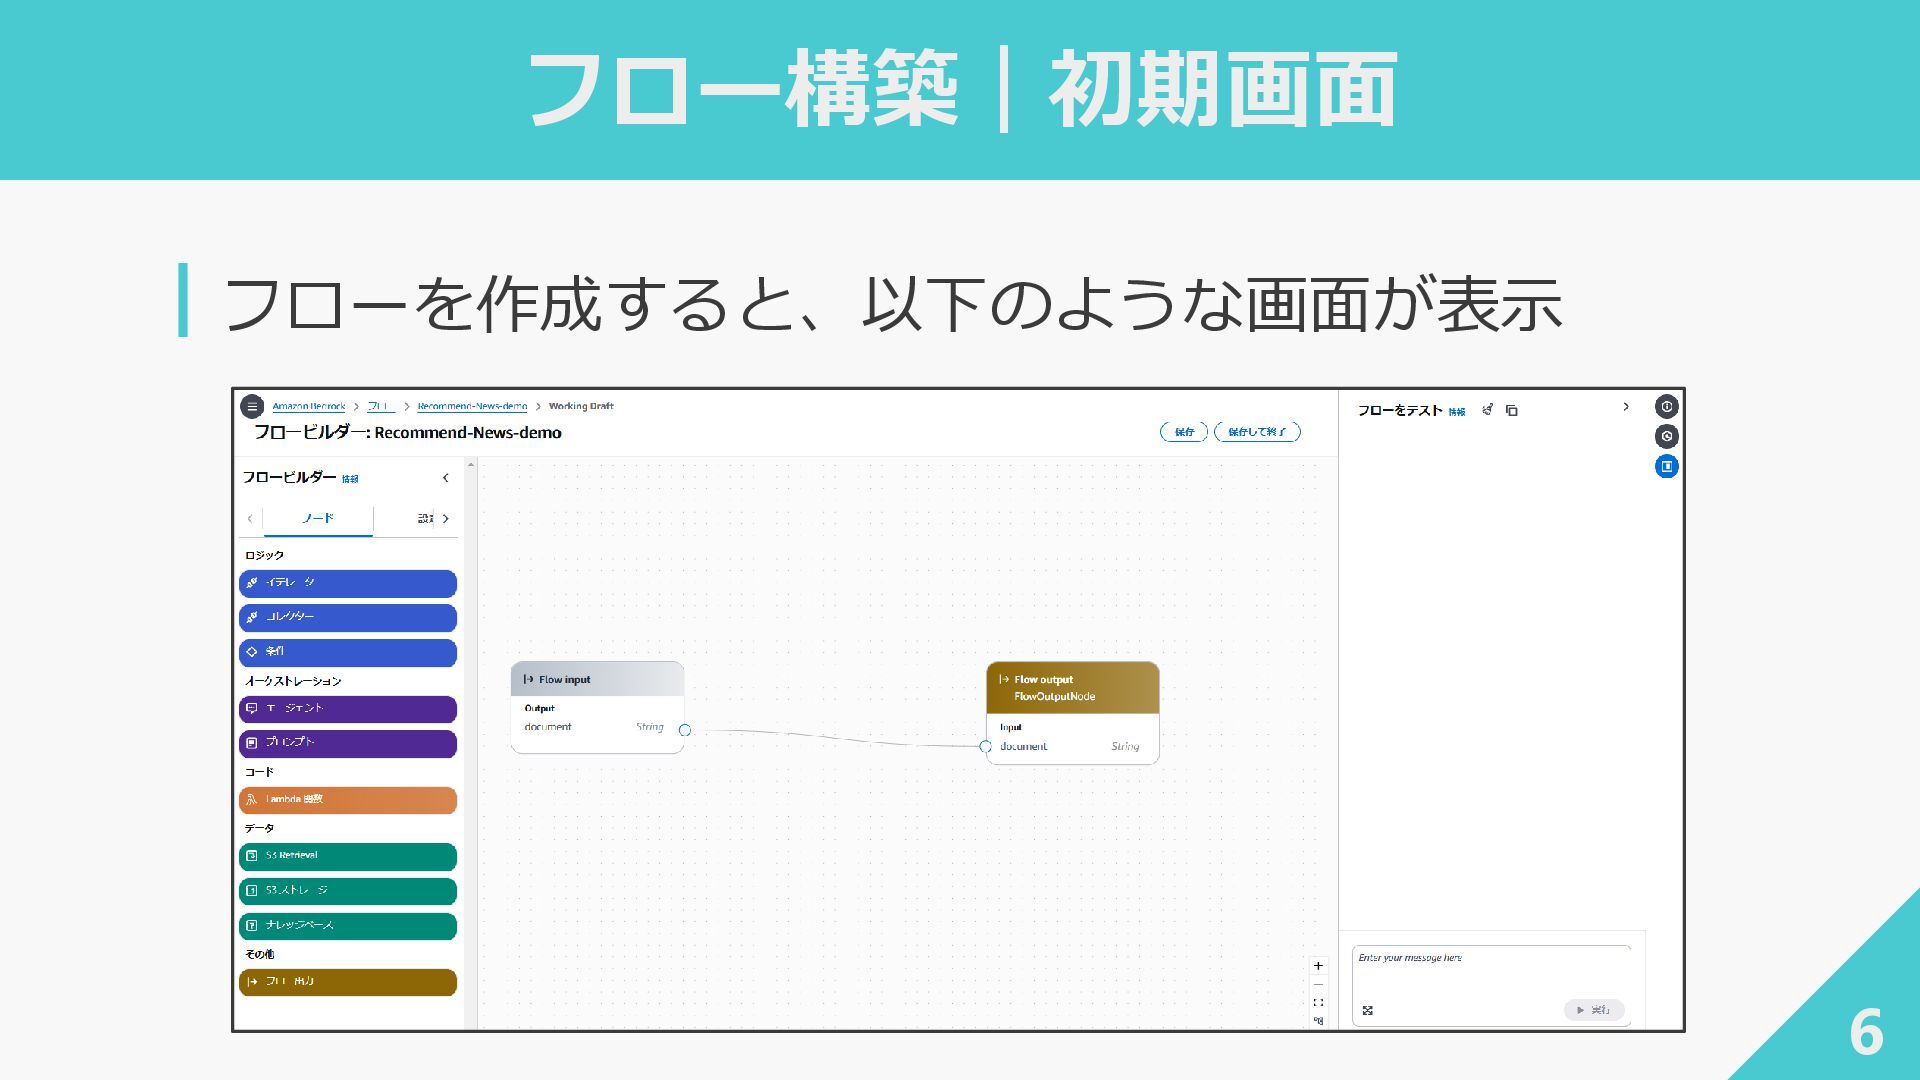Click the clock history icon at right

[1666, 436]
